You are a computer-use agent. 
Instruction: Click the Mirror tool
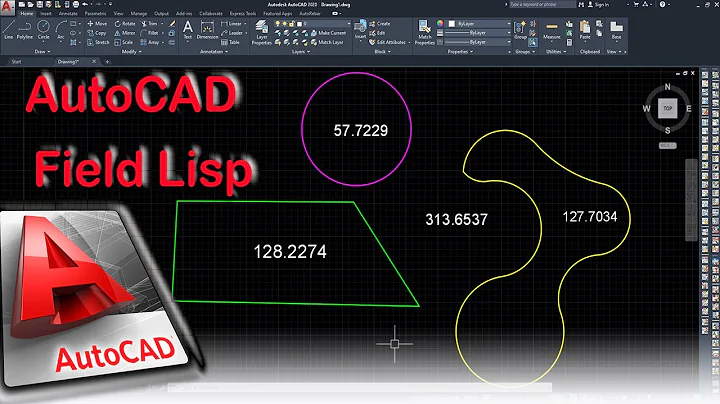tap(125, 33)
